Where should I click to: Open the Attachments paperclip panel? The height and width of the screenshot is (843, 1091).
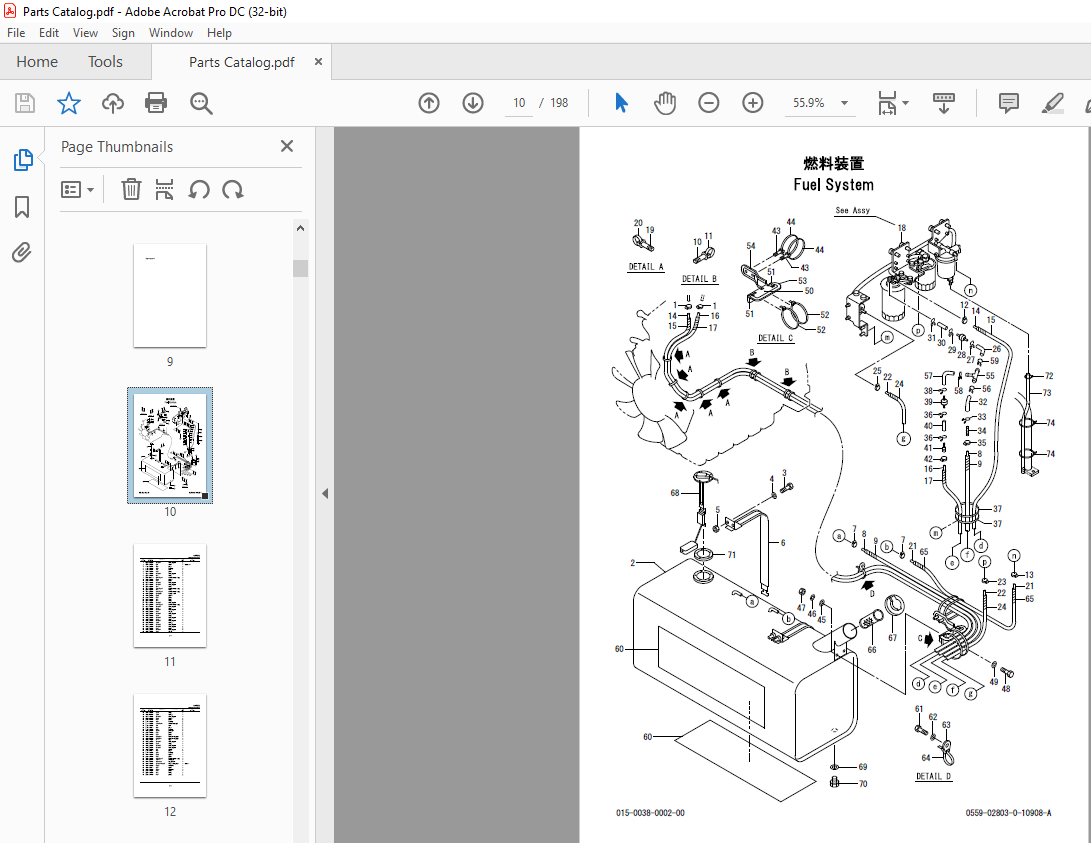tap(22, 252)
